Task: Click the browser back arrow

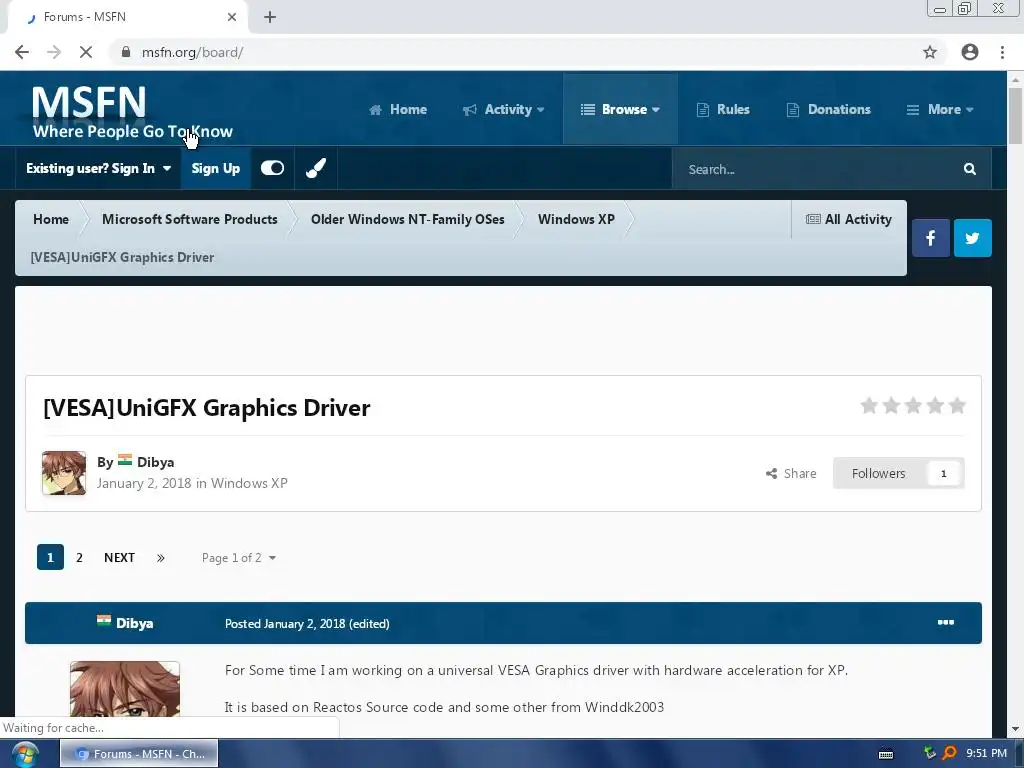Action: tap(22, 52)
